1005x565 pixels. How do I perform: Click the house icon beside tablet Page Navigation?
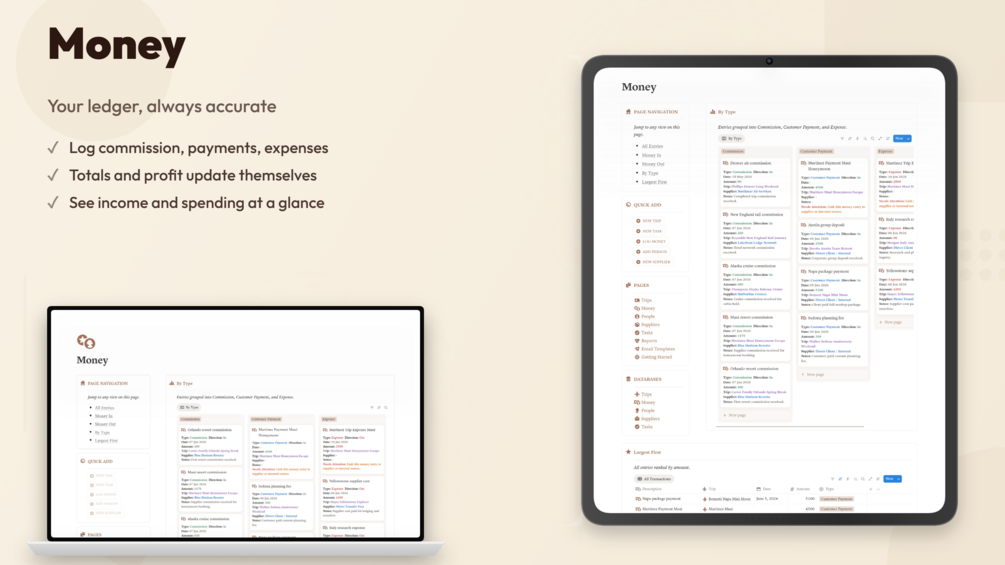click(628, 111)
